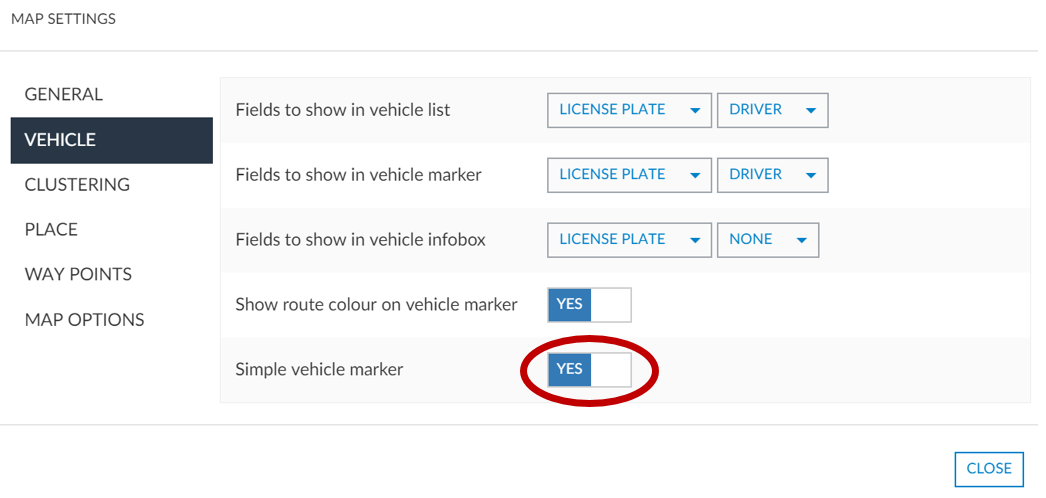Screen dimensions: 1046x498
Task: Click the 'Simple vehicle marker' label text
Action: coord(319,369)
